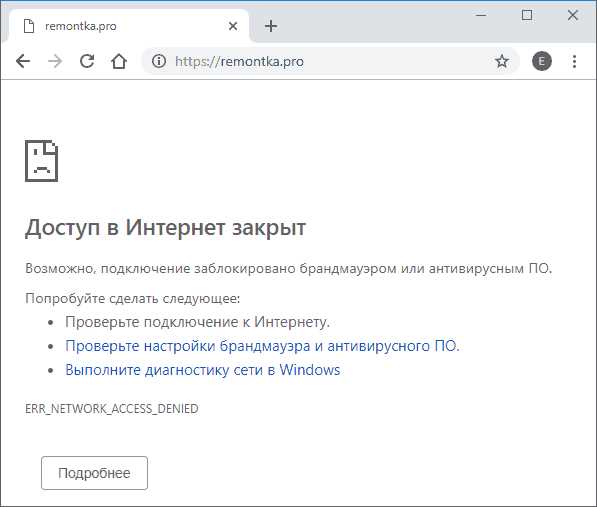
Task: Open the home page button
Action: click(119, 61)
